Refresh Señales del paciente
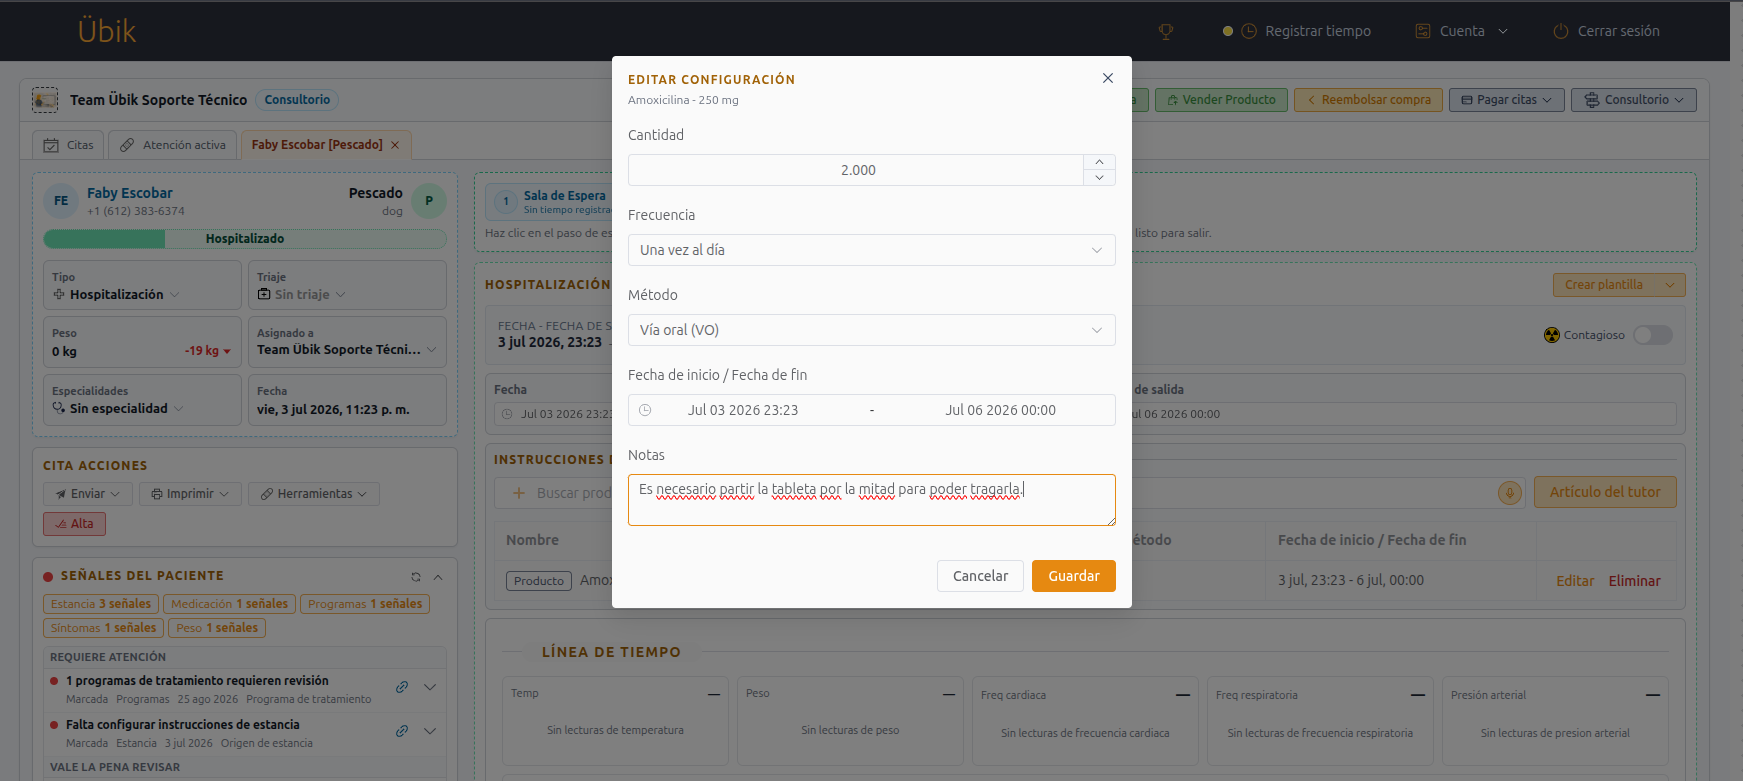The image size is (1743, 781). click(x=415, y=577)
